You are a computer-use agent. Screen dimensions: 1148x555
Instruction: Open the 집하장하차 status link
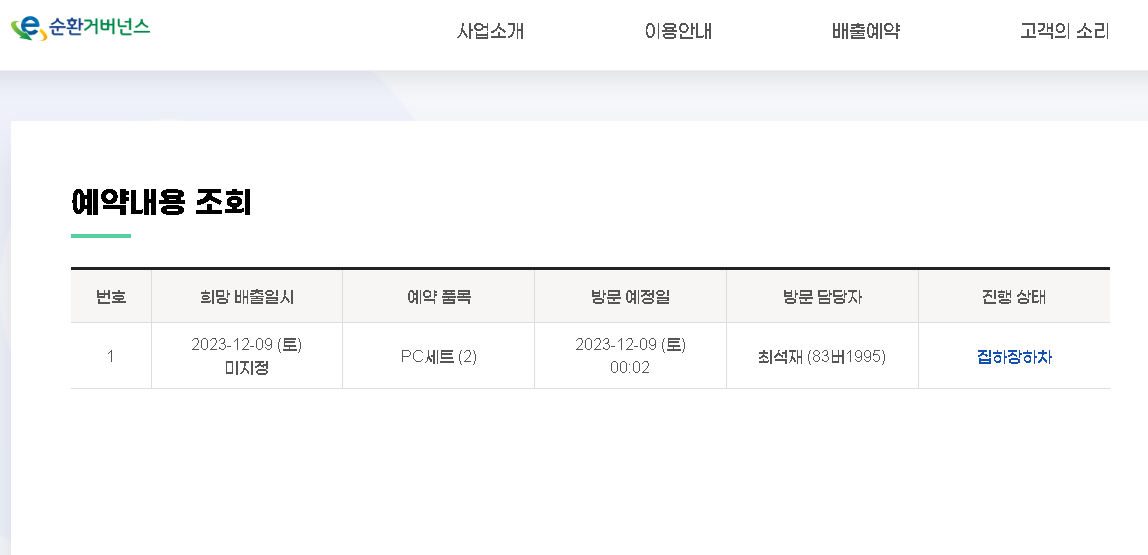click(1014, 356)
